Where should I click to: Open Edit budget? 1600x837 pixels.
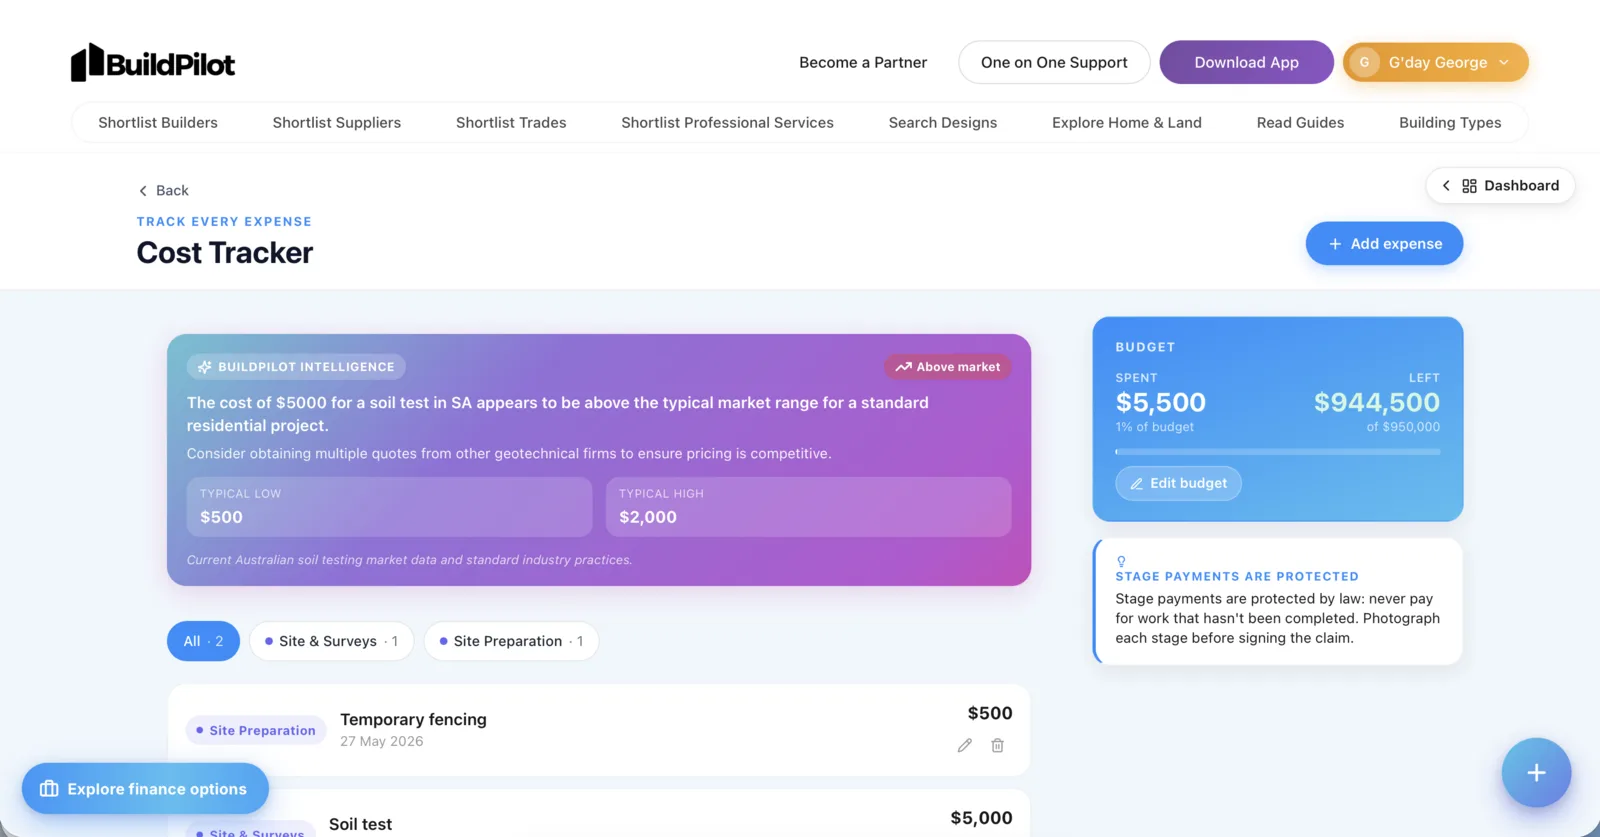(x=1178, y=483)
